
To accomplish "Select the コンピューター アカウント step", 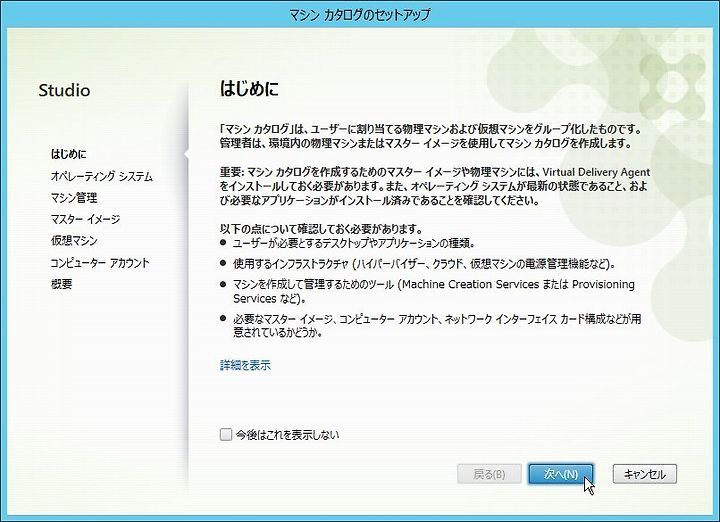I will tap(100, 263).
